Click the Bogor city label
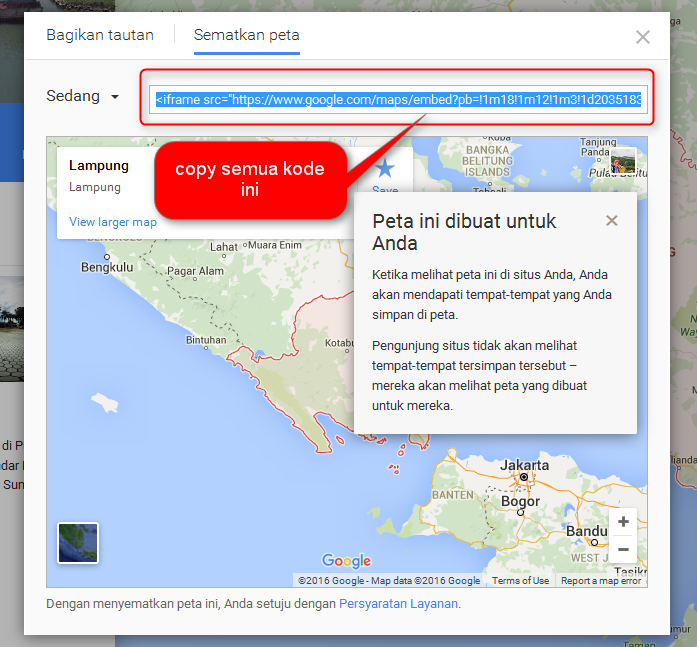 pyautogui.click(x=520, y=501)
